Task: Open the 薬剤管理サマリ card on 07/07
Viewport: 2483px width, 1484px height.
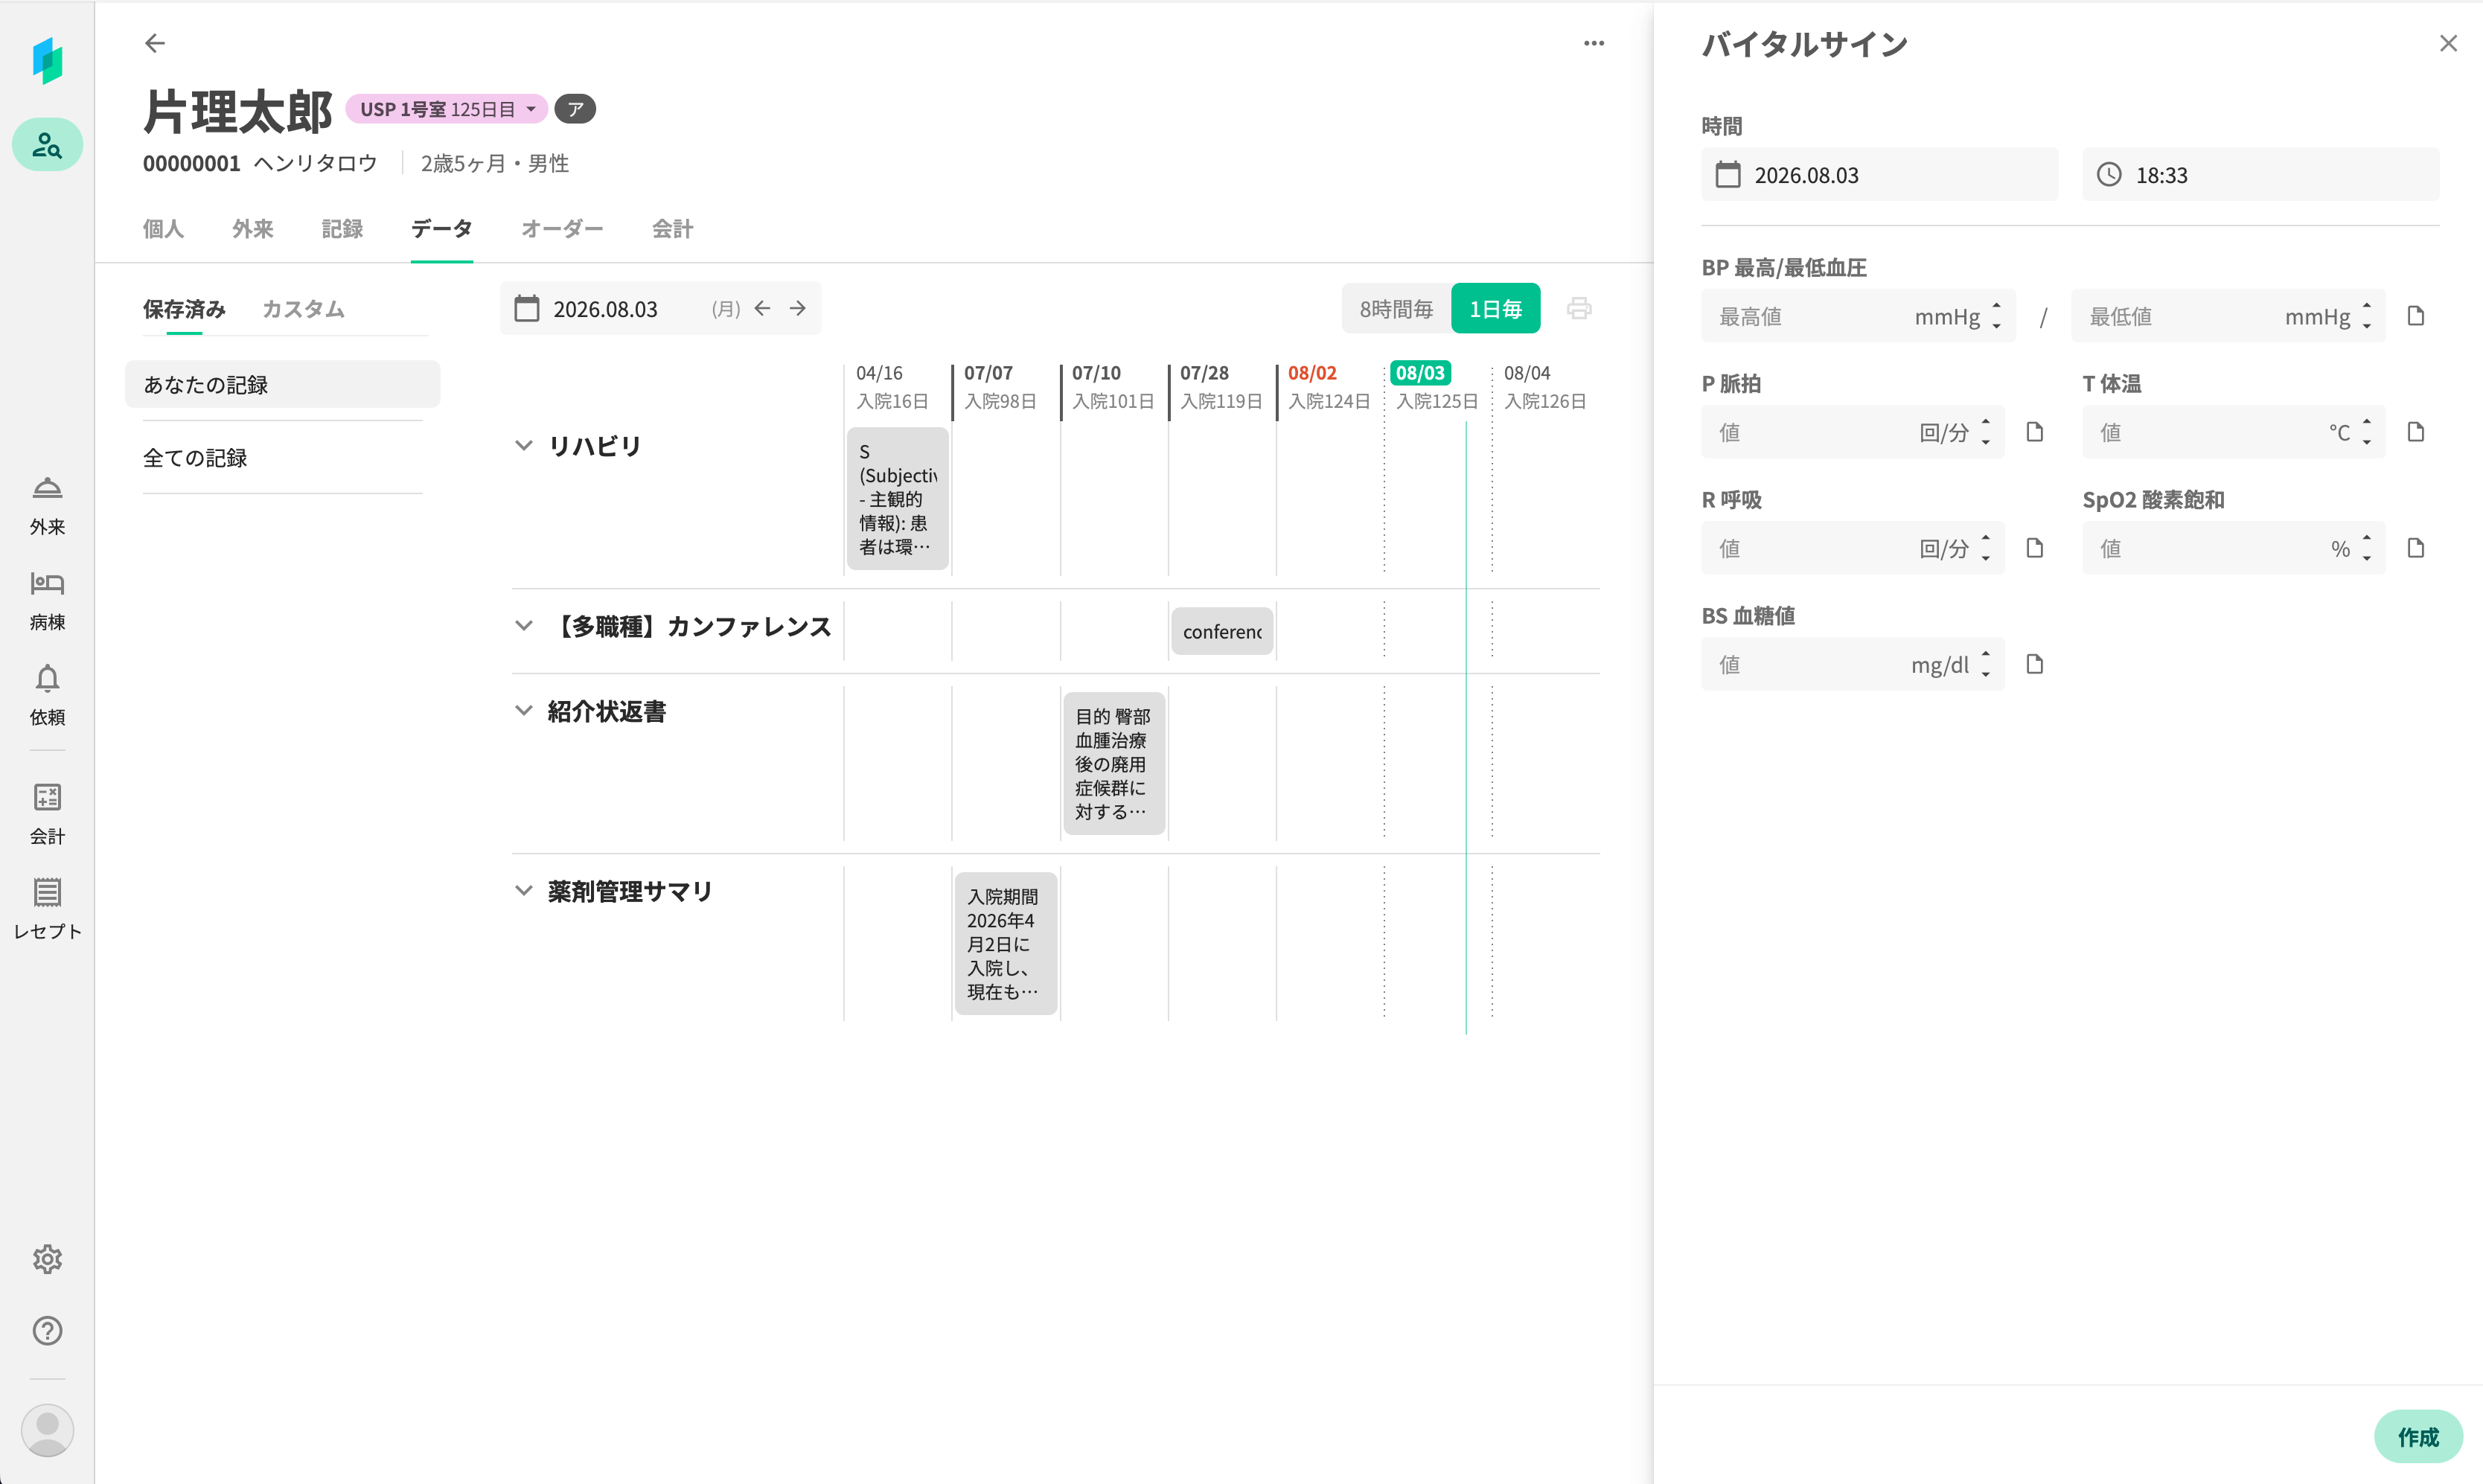Action: 1005,943
